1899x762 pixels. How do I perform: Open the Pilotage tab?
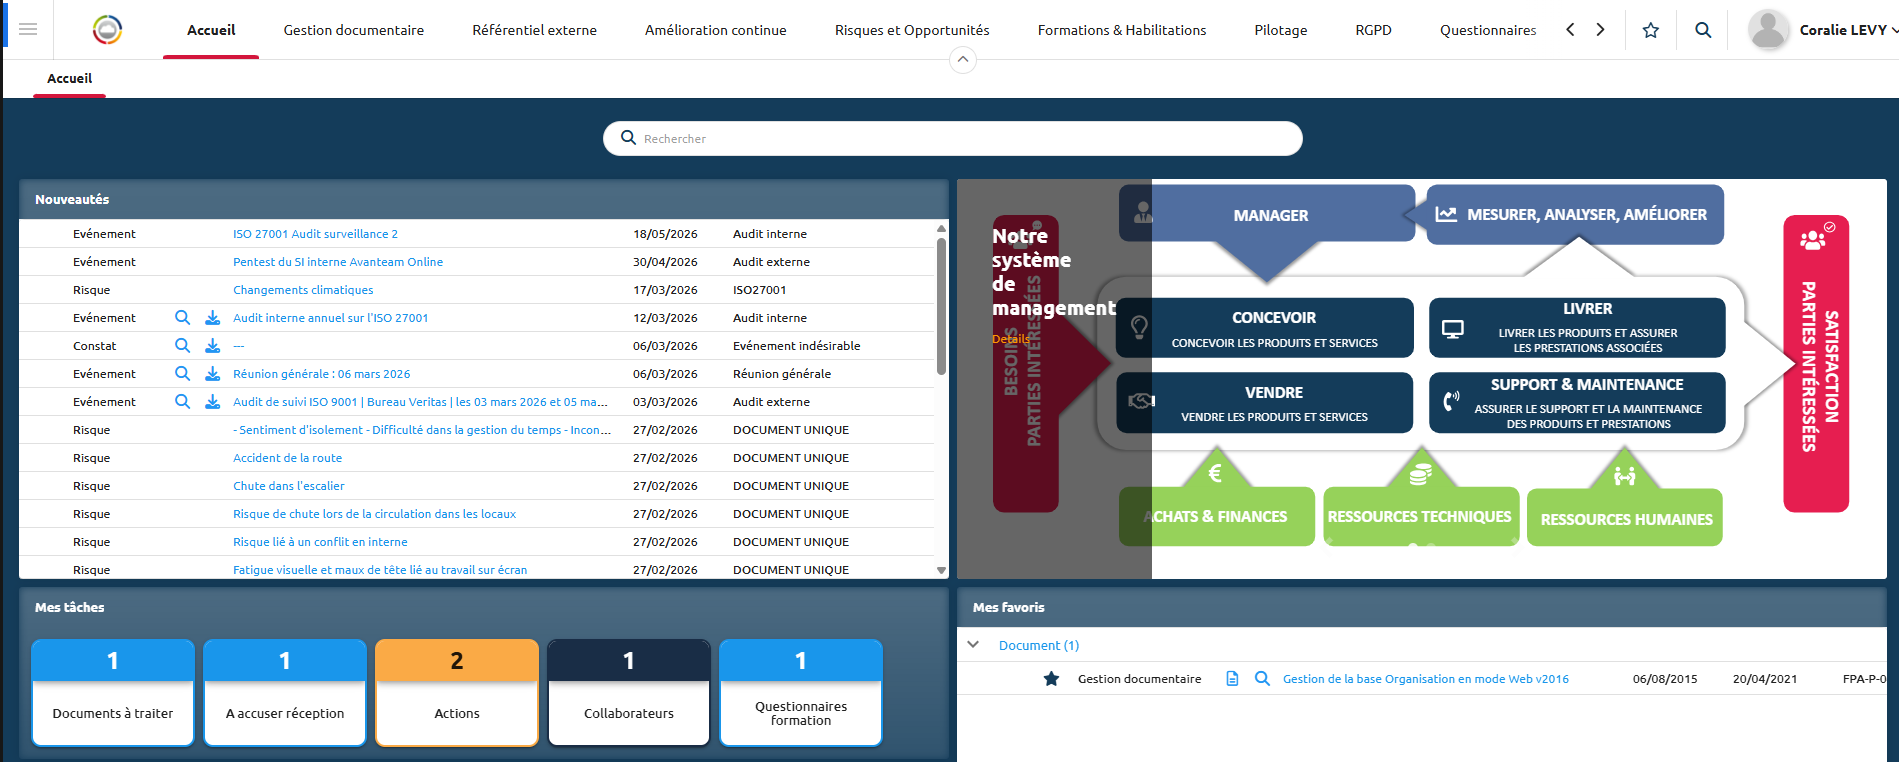tap(1281, 30)
